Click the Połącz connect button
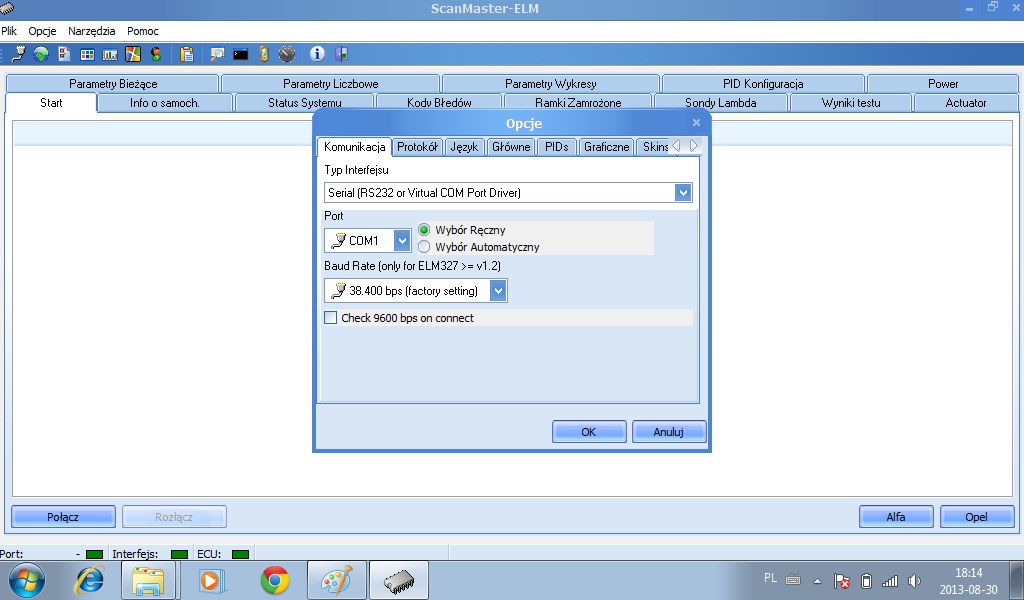The image size is (1024, 600). (63, 516)
